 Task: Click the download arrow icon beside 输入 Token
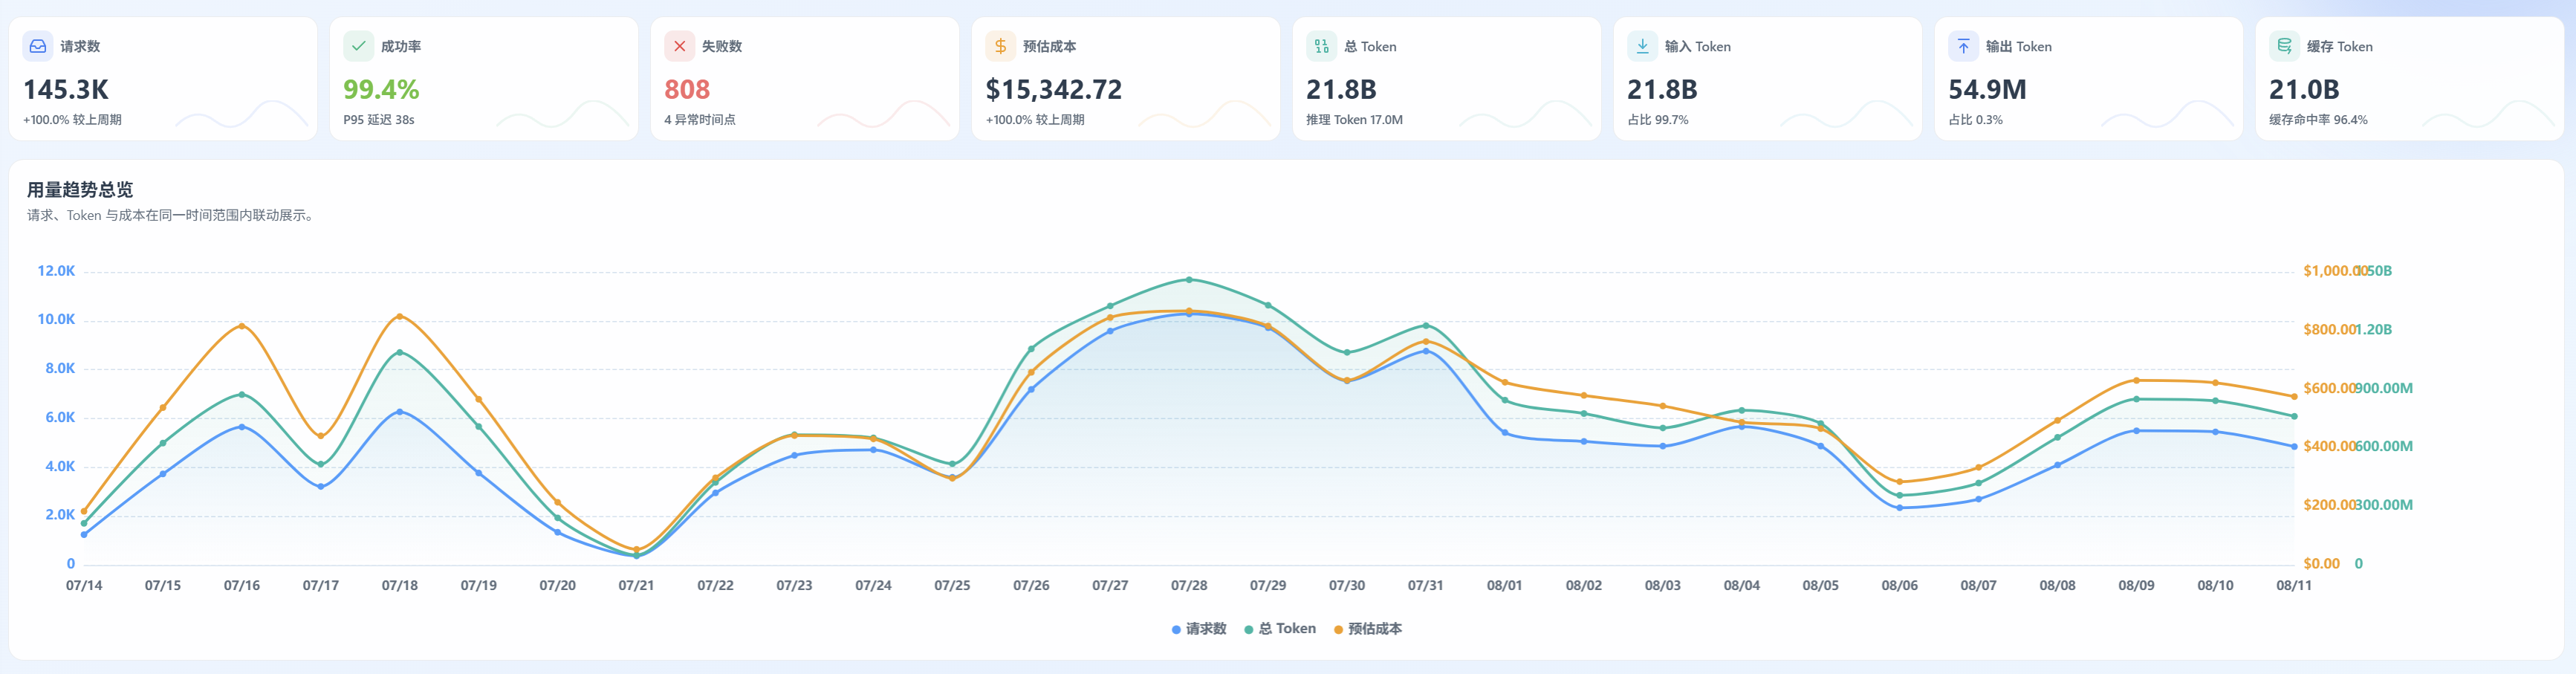(x=1642, y=46)
